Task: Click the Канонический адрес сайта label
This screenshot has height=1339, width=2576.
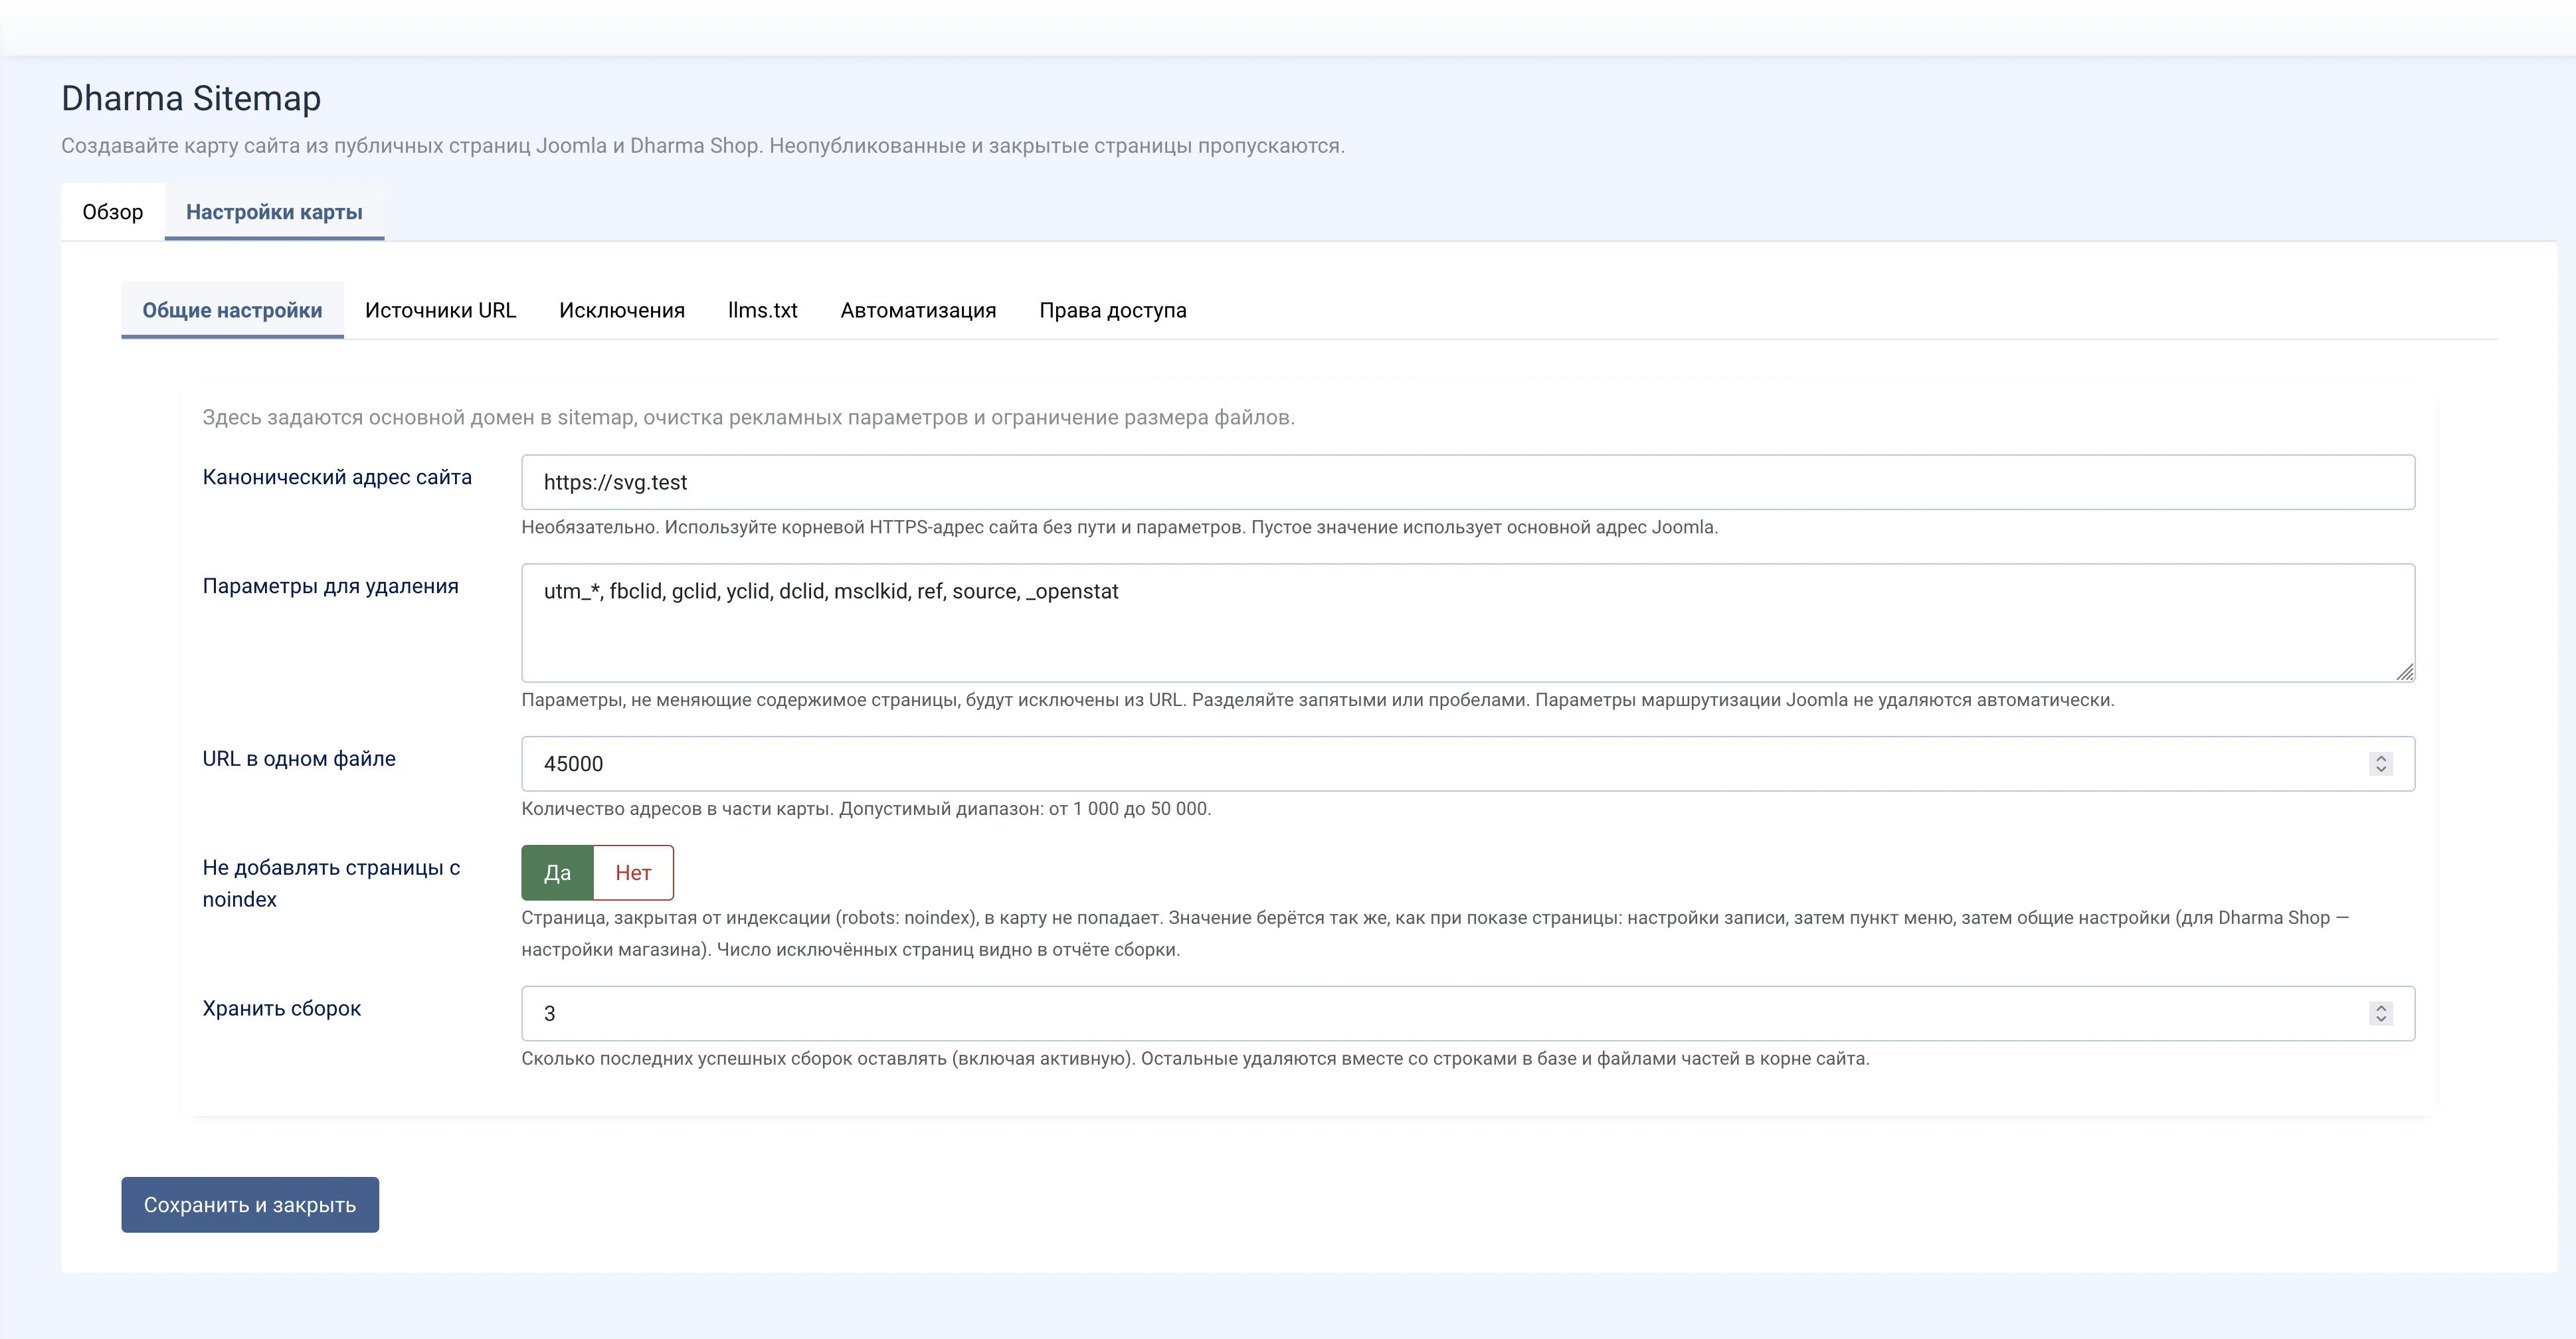Action: [337, 477]
